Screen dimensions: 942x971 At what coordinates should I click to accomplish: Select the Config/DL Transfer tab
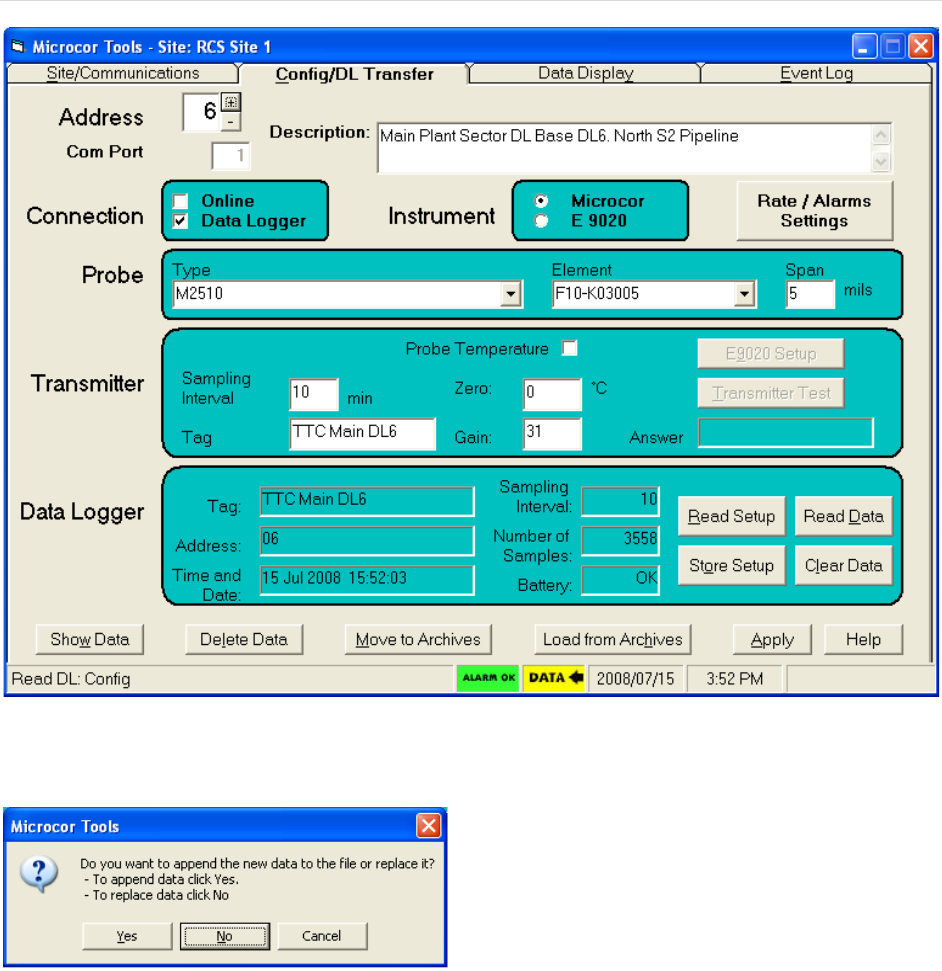coord(354,74)
